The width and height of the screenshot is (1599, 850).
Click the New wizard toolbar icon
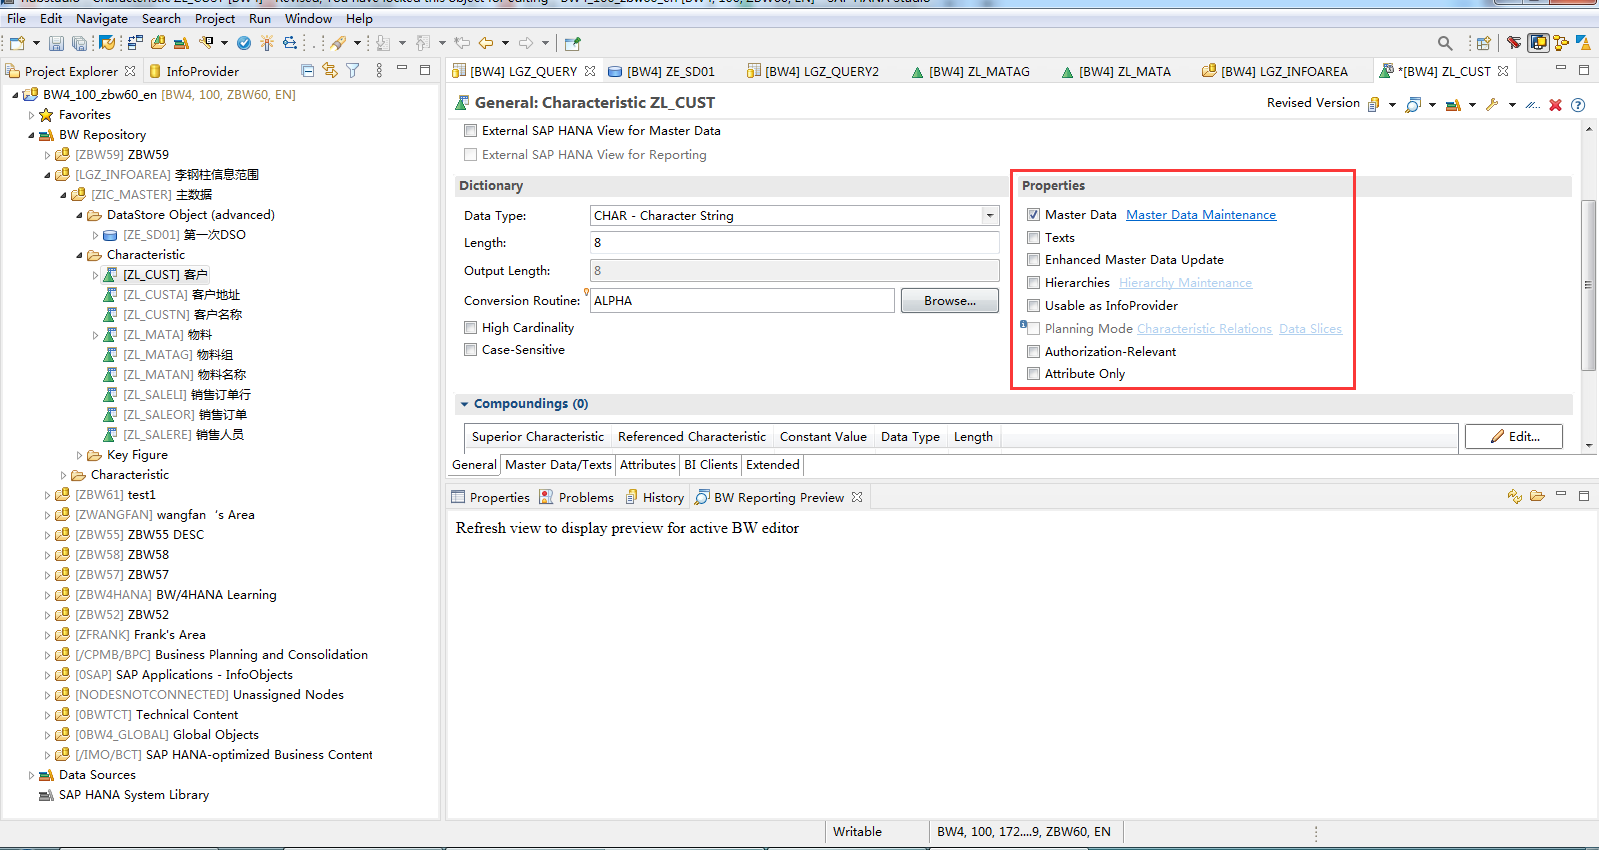coord(17,43)
